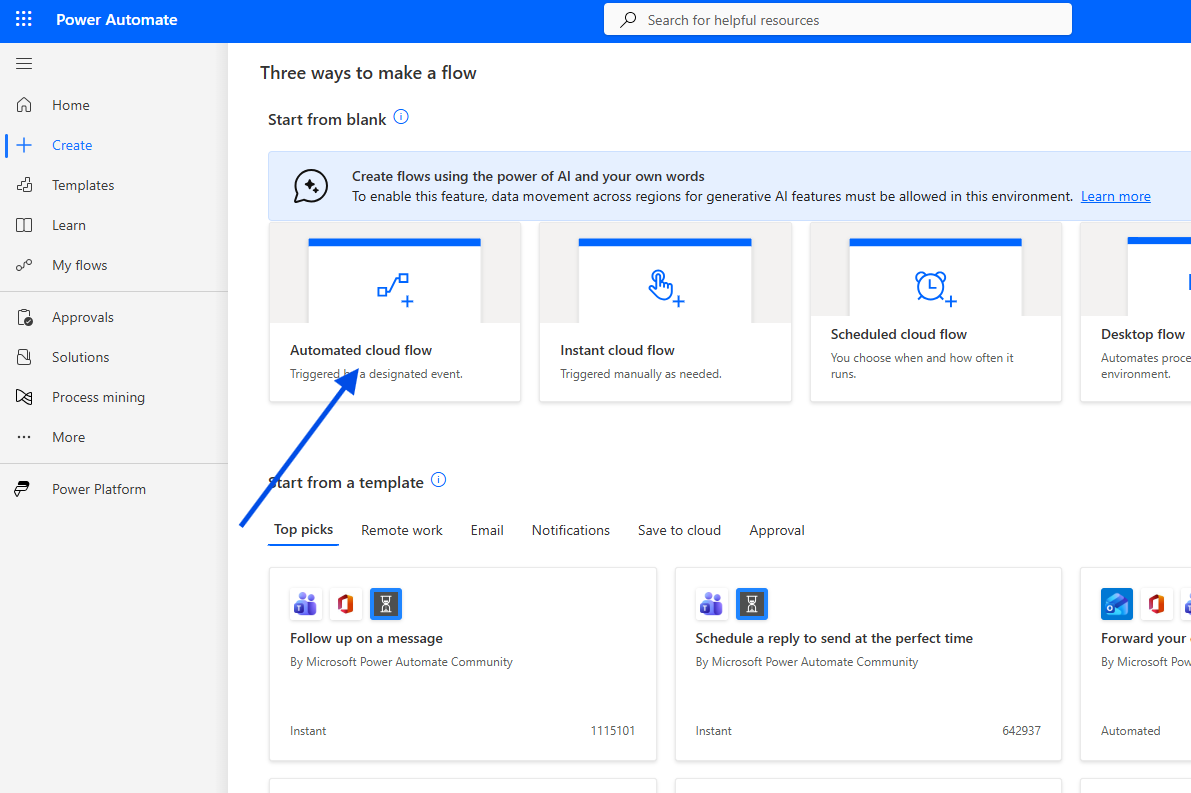This screenshot has width=1191, height=793.
Task: Switch to the Remote work tab
Action: pyautogui.click(x=401, y=530)
